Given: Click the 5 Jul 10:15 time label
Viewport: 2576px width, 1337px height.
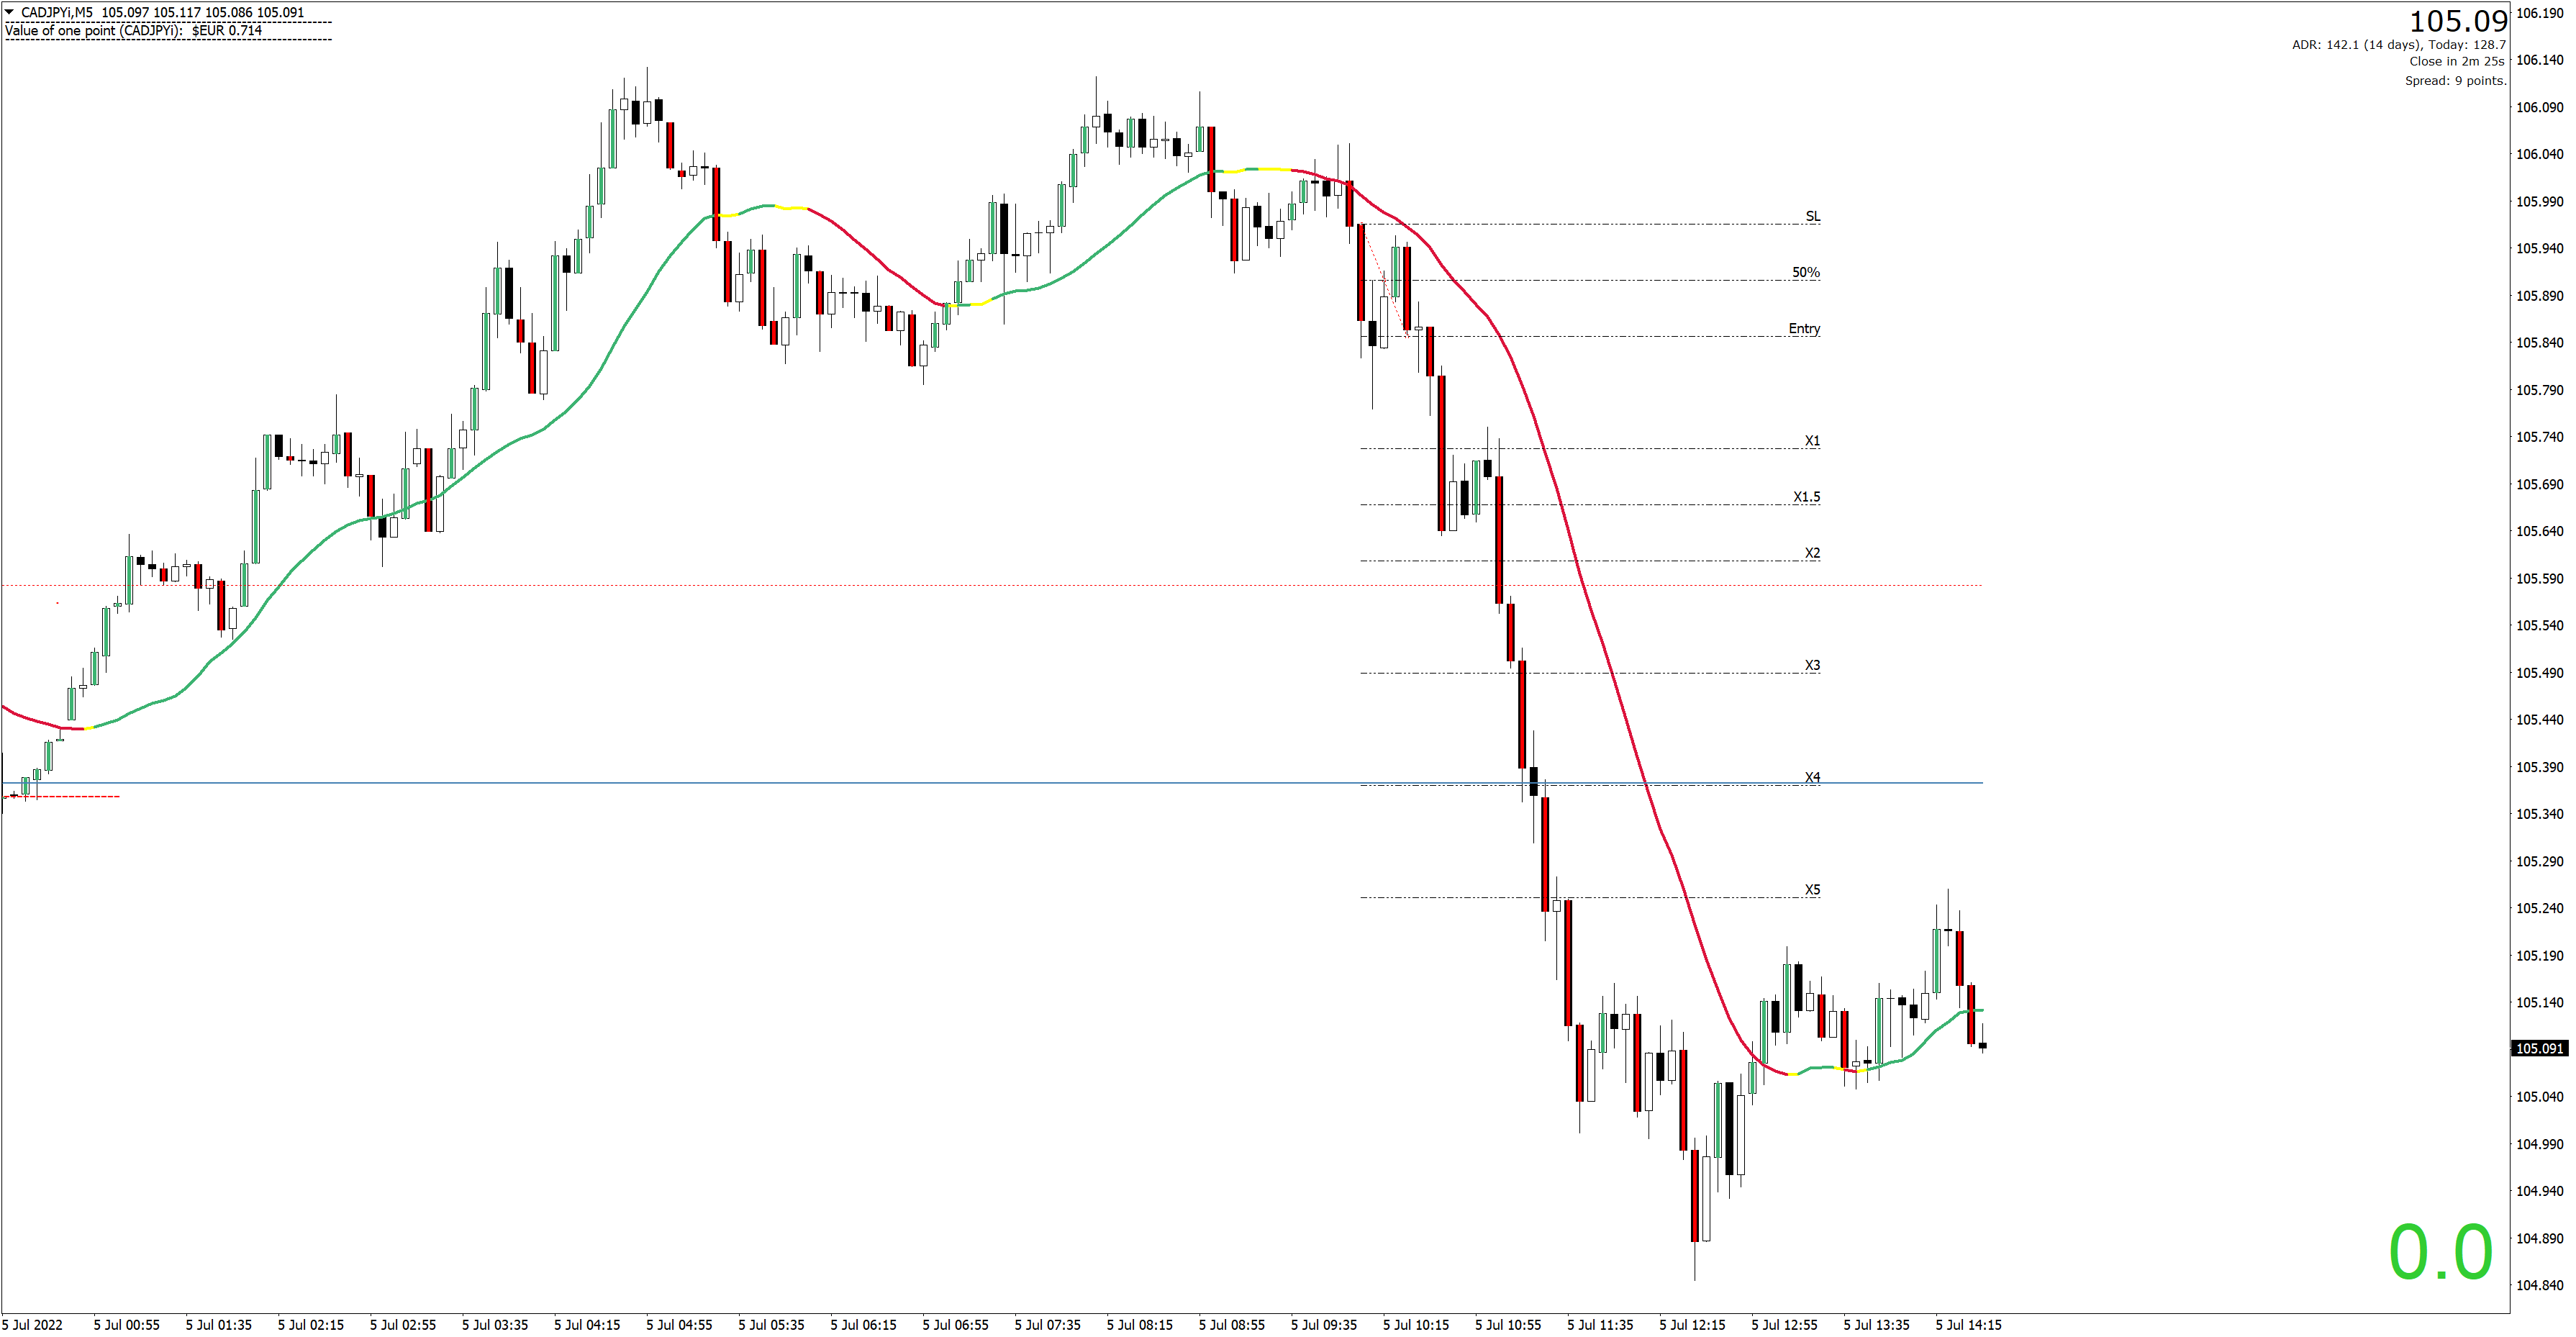Looking at the screenshot, I should pyautogui.click(x=1415, y=1324).
